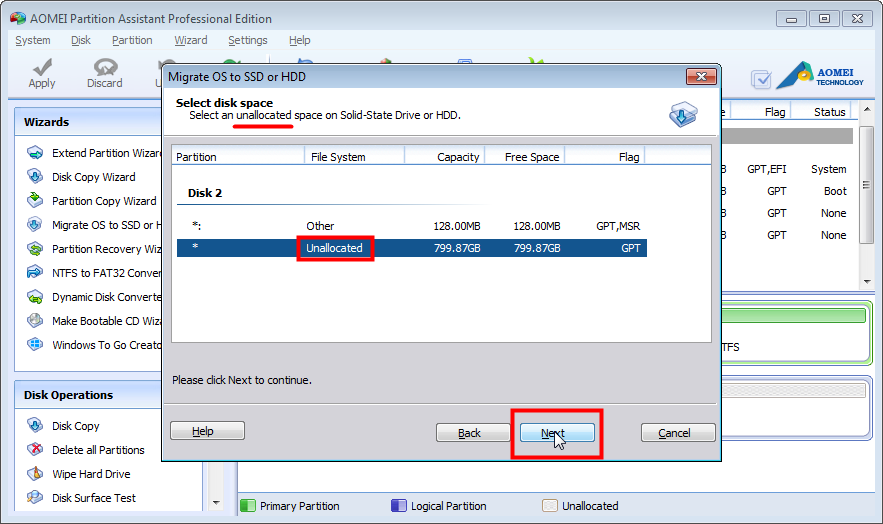Launch Make Bootable CD Wizard icon
Screen dimensions: 883x524
pyautogui.click(x=35, y=321)
